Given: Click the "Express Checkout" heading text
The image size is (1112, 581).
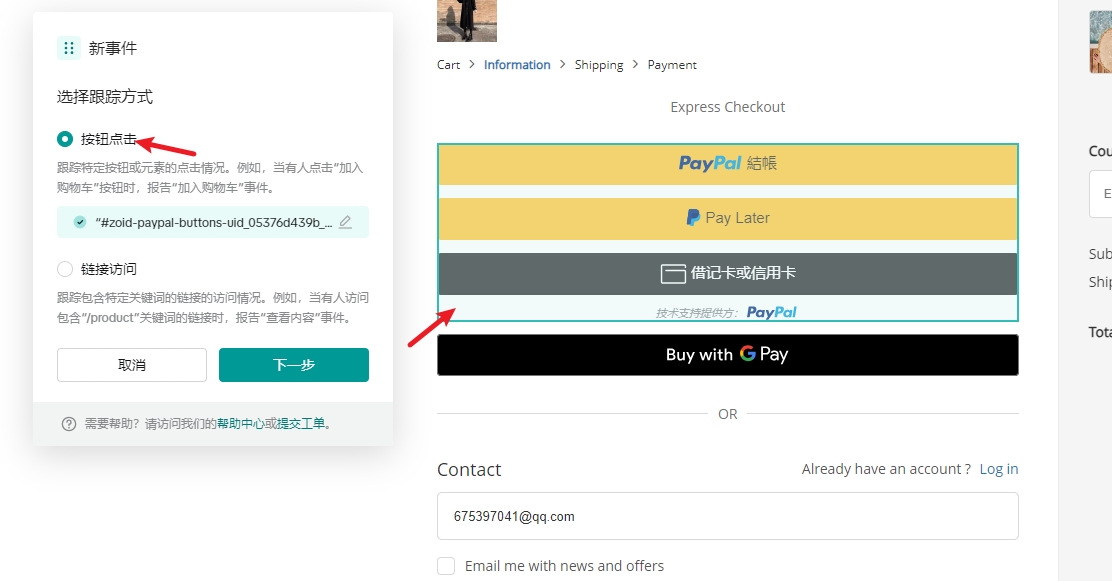Looking at the screenshot, I should (x=728, y=107).
